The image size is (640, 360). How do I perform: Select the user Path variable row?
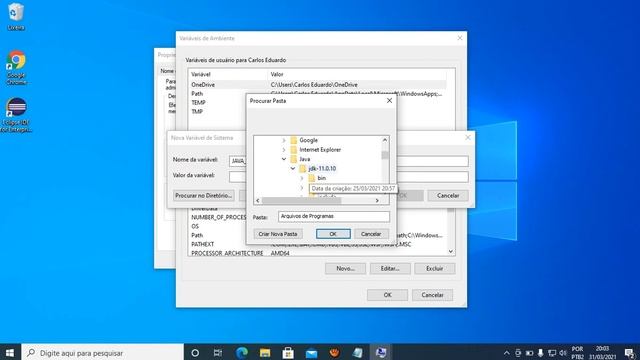[318, 94]
